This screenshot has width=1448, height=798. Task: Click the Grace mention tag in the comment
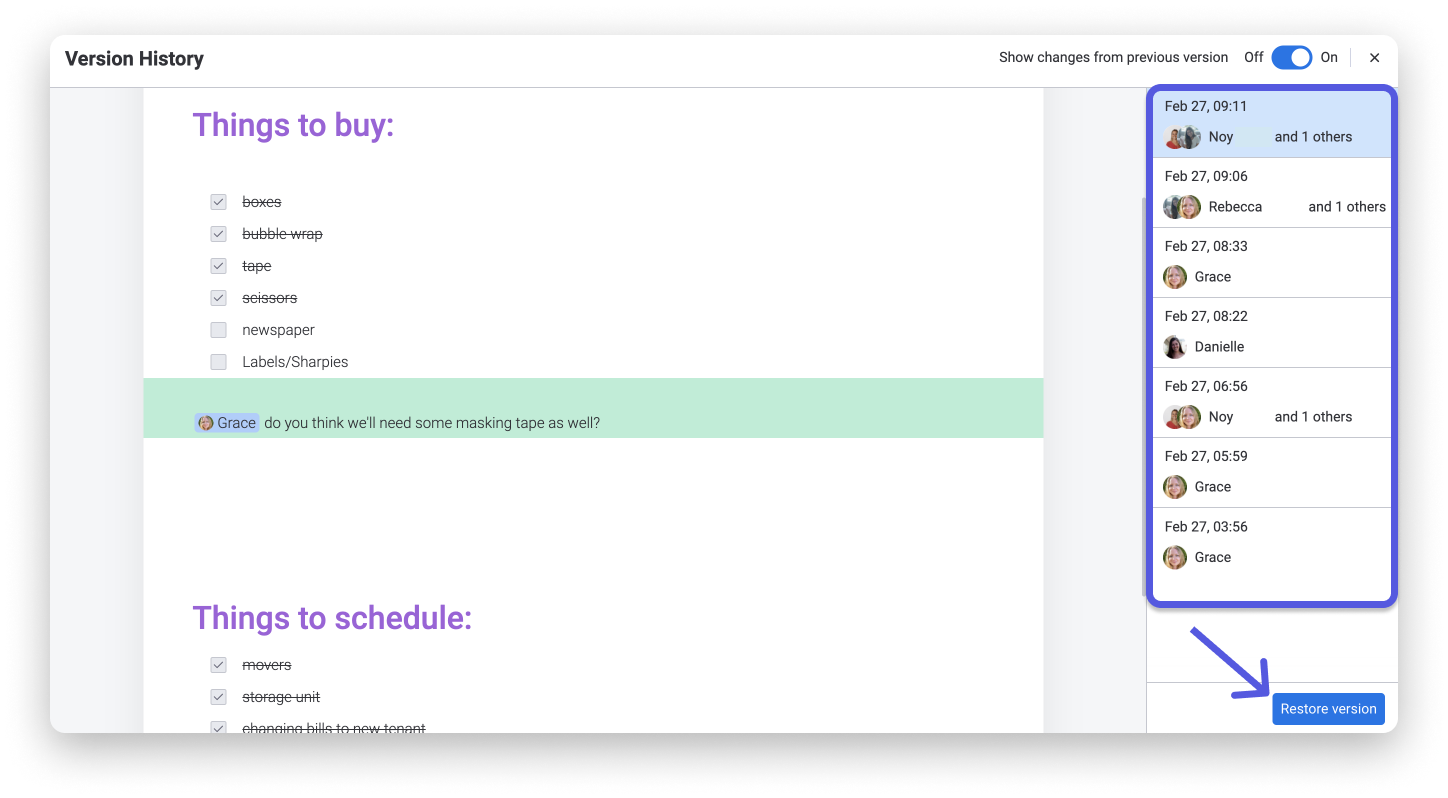[227, 423]
